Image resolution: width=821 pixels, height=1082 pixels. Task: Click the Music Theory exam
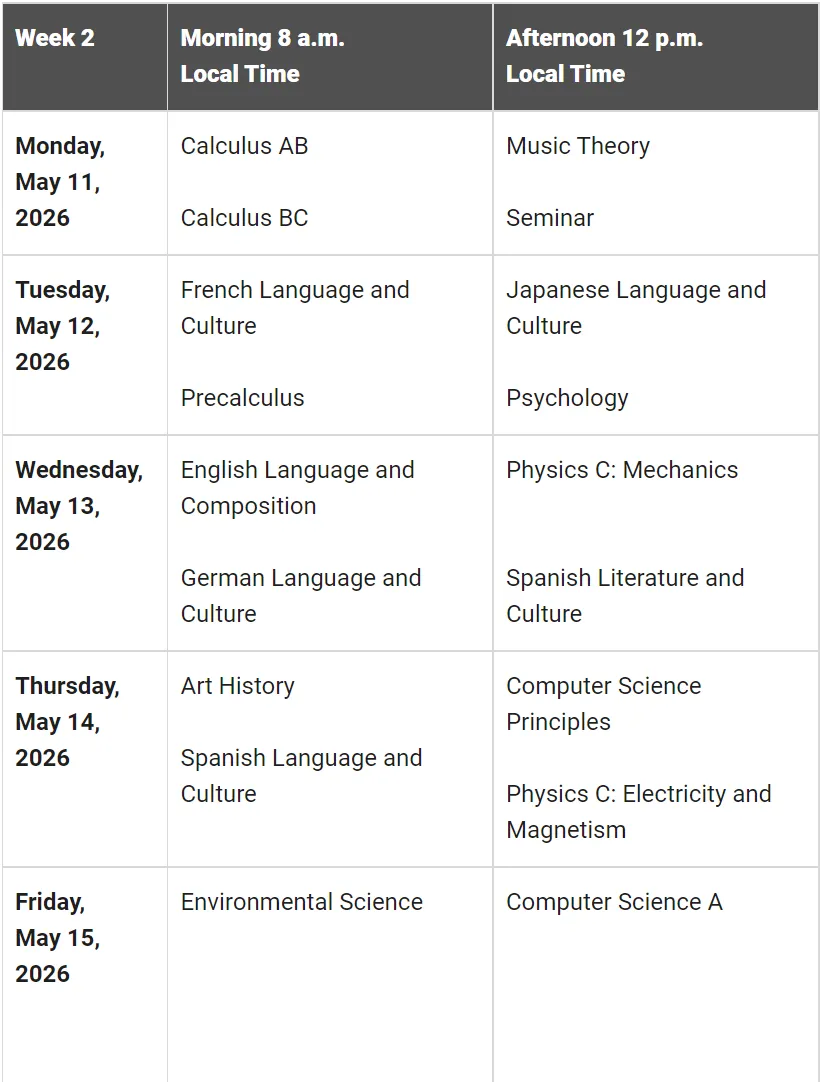tap(577, 146)
